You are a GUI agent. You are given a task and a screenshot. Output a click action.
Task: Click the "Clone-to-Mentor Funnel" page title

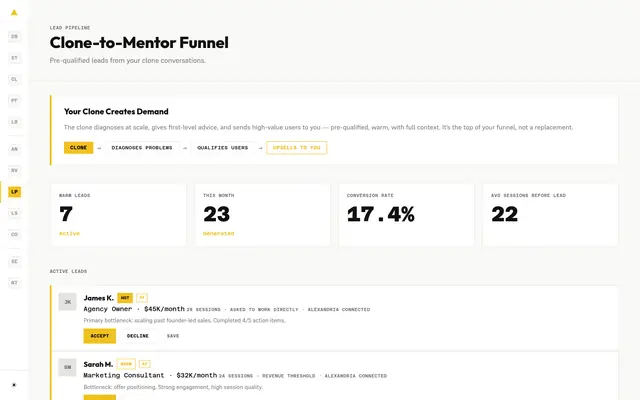pos(139,42)
